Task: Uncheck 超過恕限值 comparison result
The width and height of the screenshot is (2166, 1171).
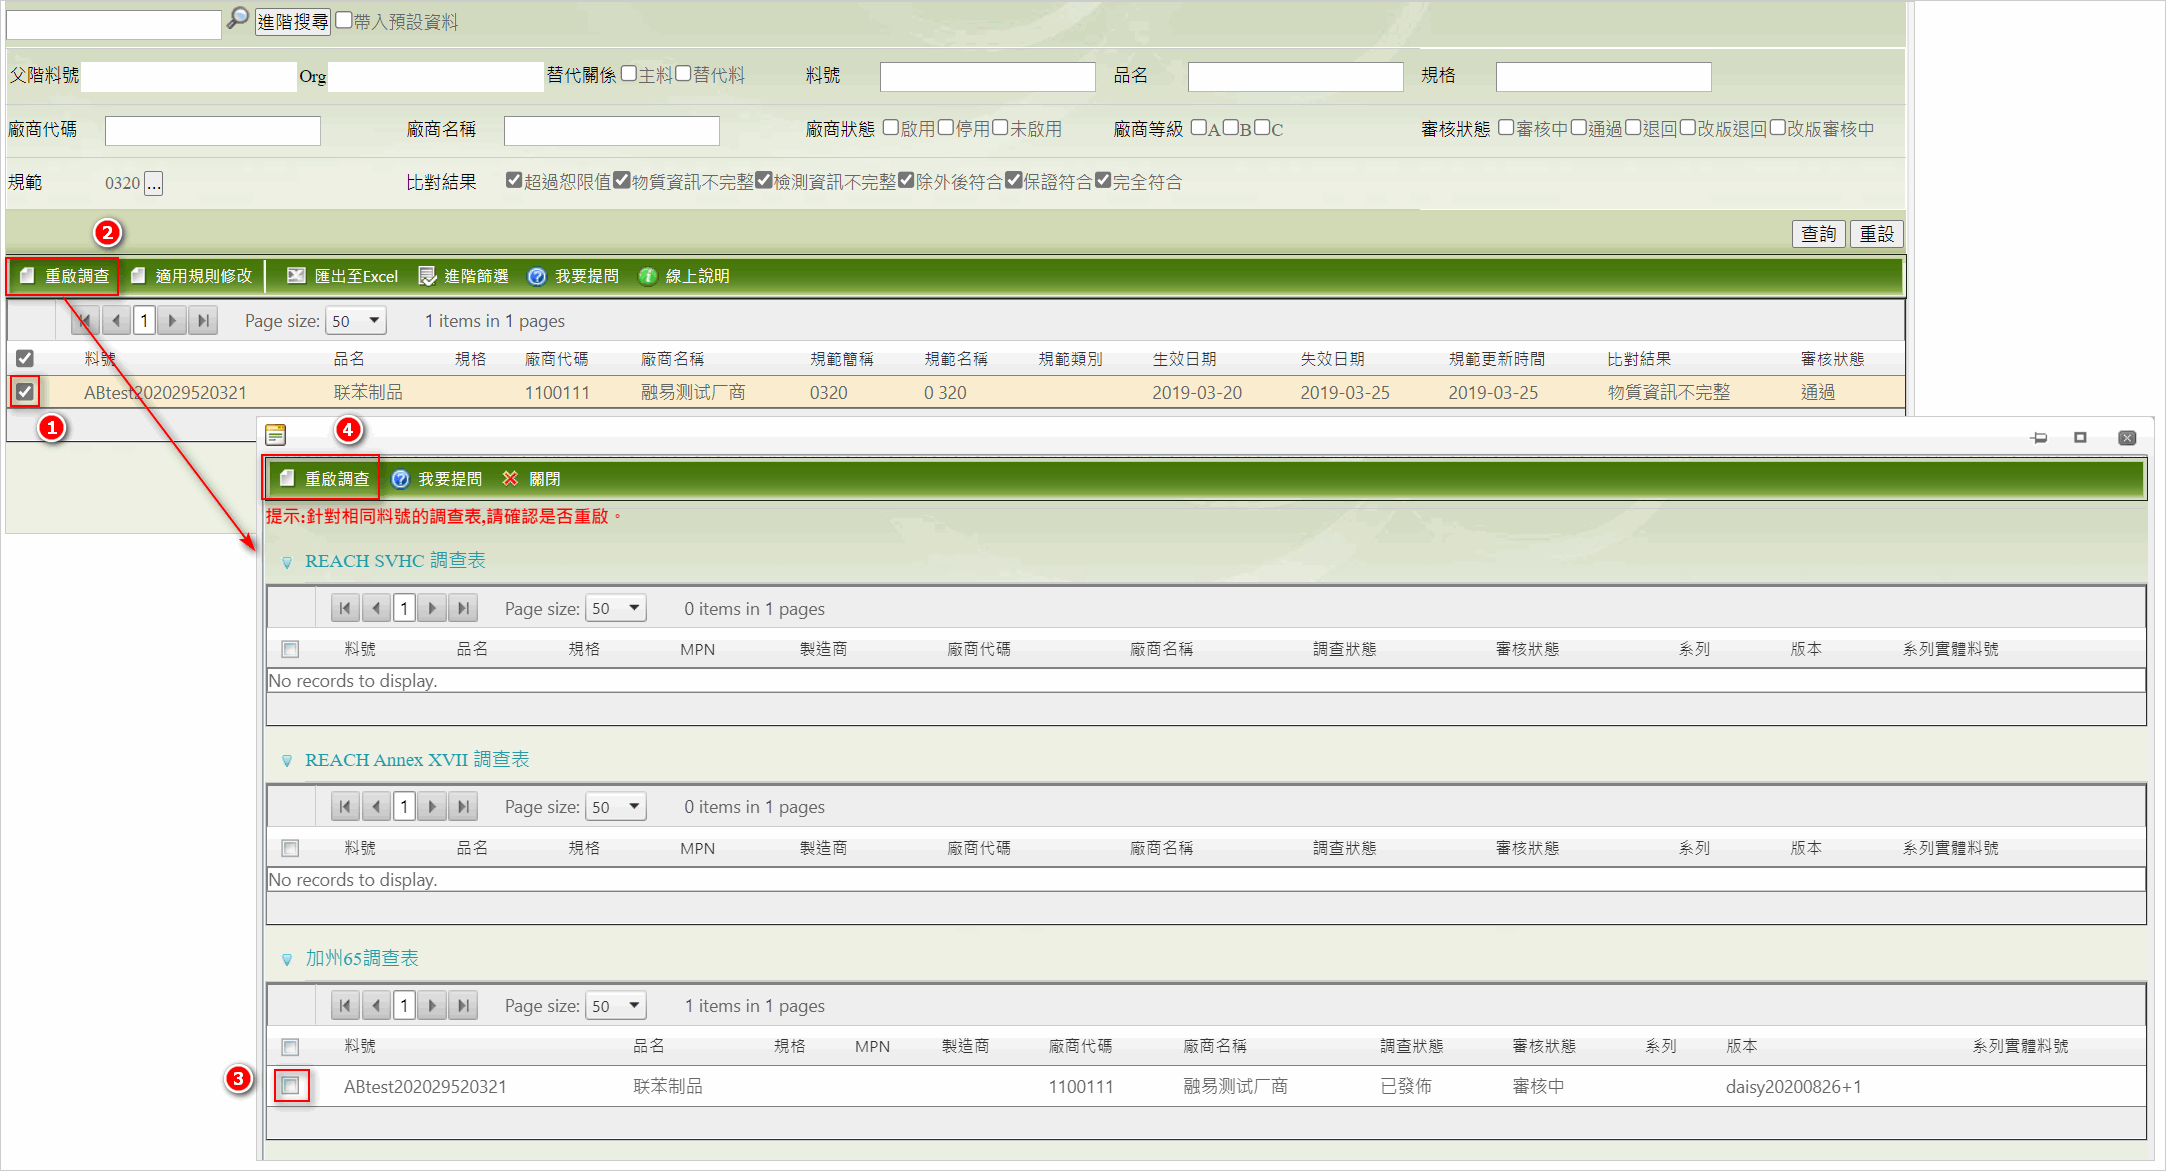Action: click(x=514, y=181)
